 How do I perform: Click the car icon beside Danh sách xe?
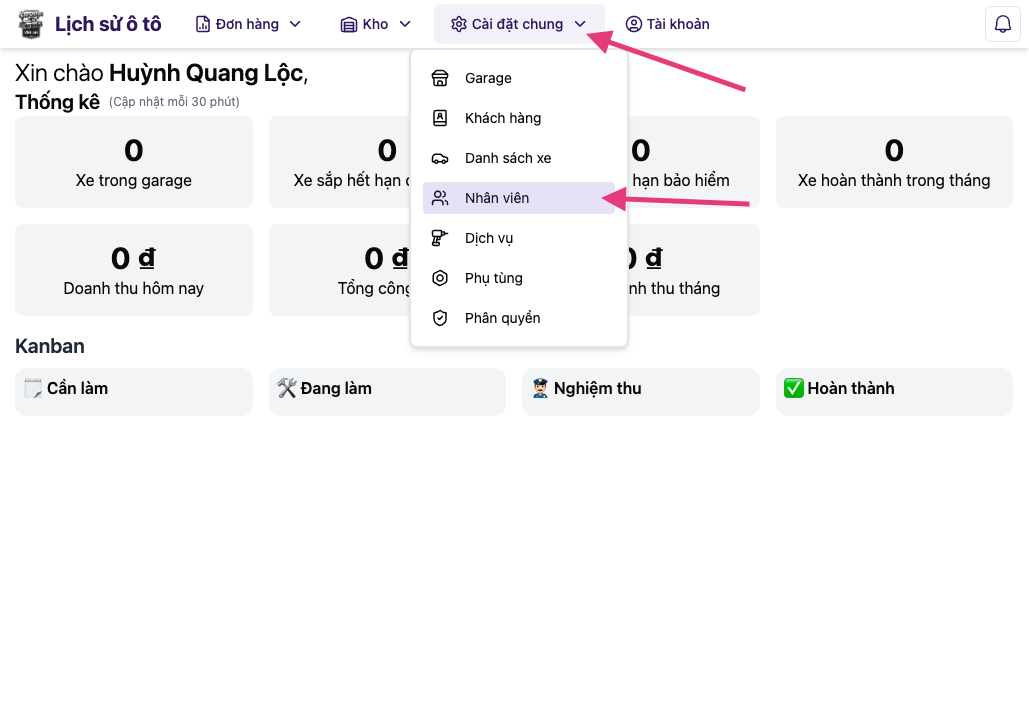tap(440, 158)
